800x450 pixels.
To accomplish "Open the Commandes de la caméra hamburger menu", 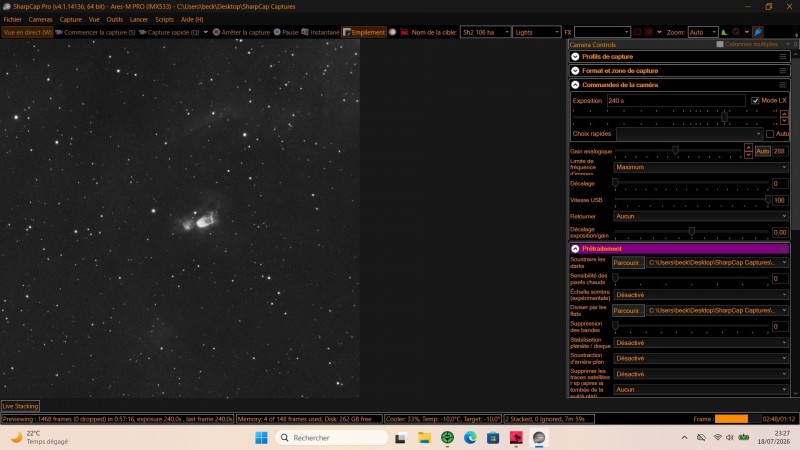I will point(783,85).
